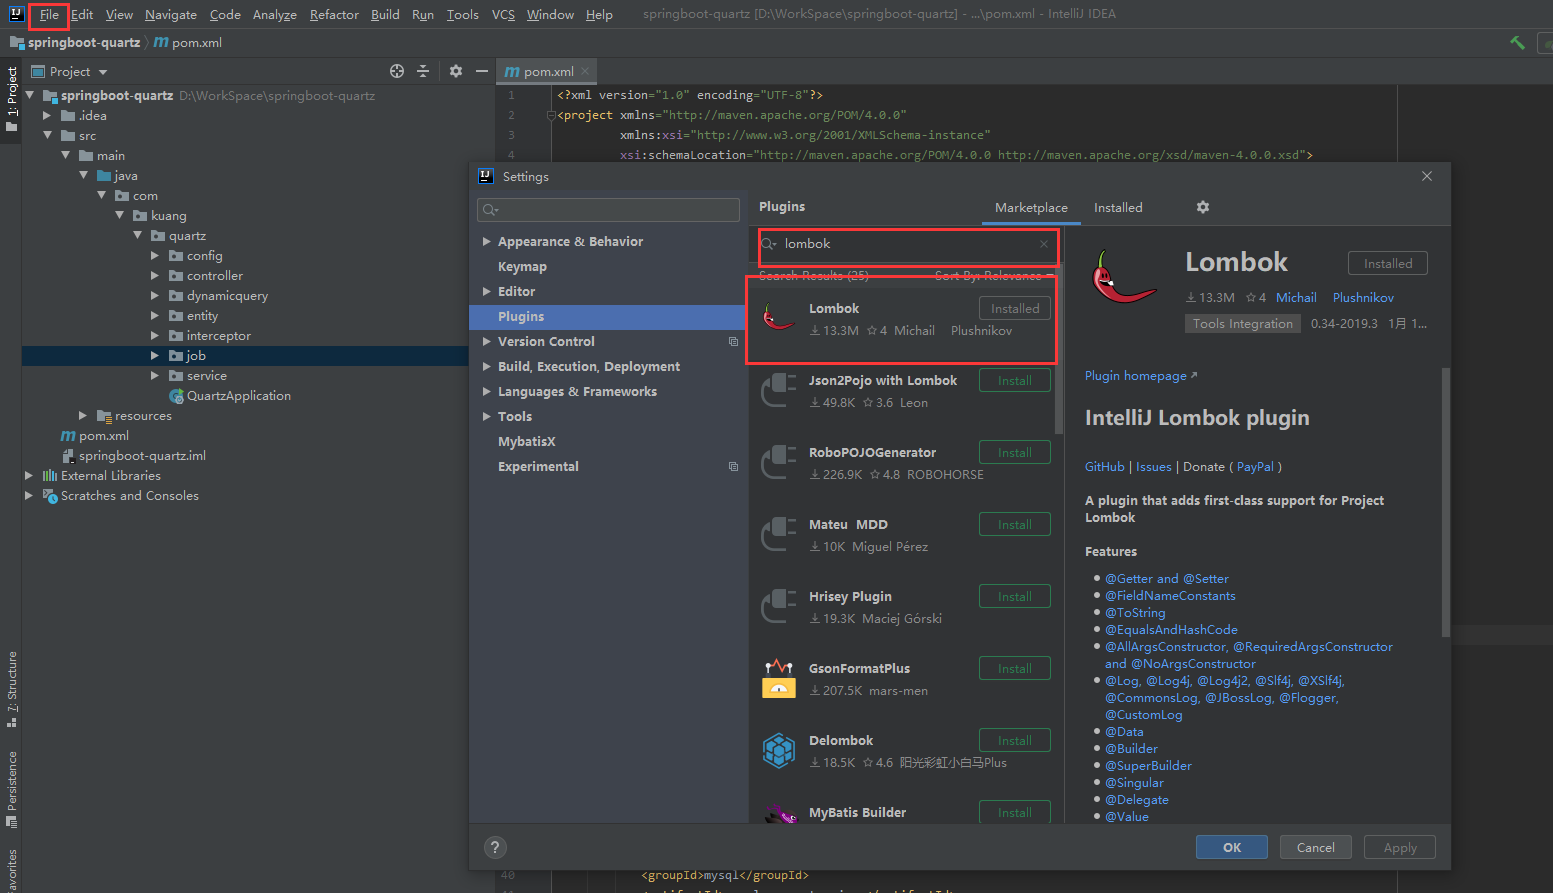Open Sort By Relevance dropdown
This screenshot has height=893, width=1553.
click(993, 275)
